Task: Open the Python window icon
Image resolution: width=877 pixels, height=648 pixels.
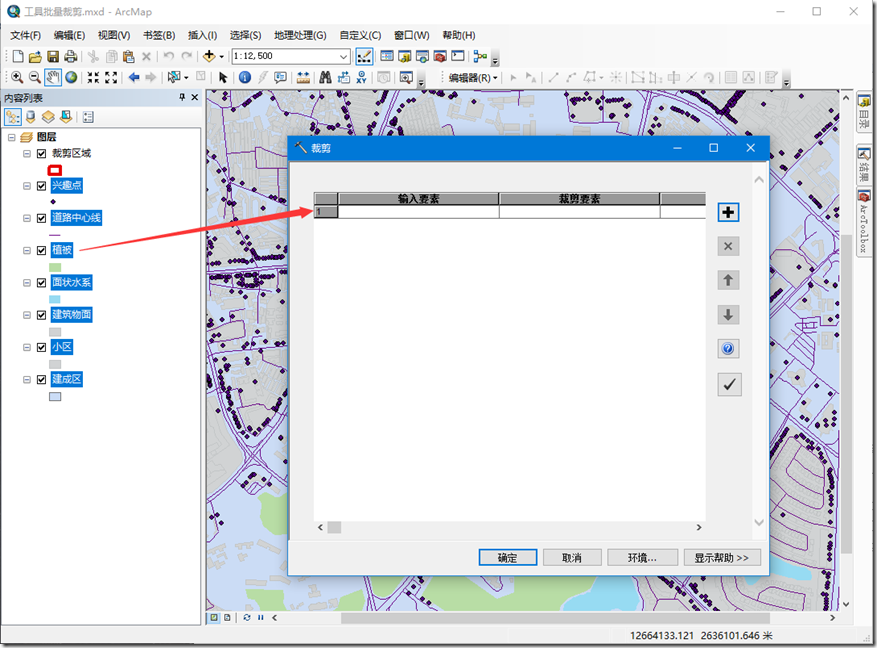Action: (x=458, y=56)
